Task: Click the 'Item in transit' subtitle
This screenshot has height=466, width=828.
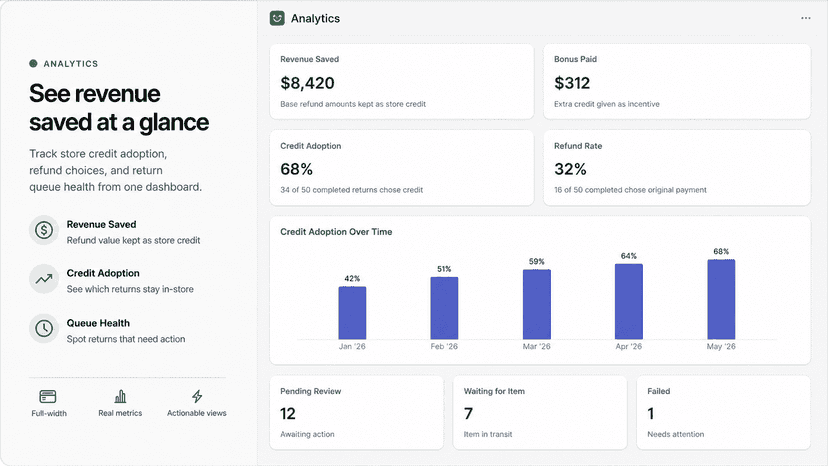Action: pos(488,434)
